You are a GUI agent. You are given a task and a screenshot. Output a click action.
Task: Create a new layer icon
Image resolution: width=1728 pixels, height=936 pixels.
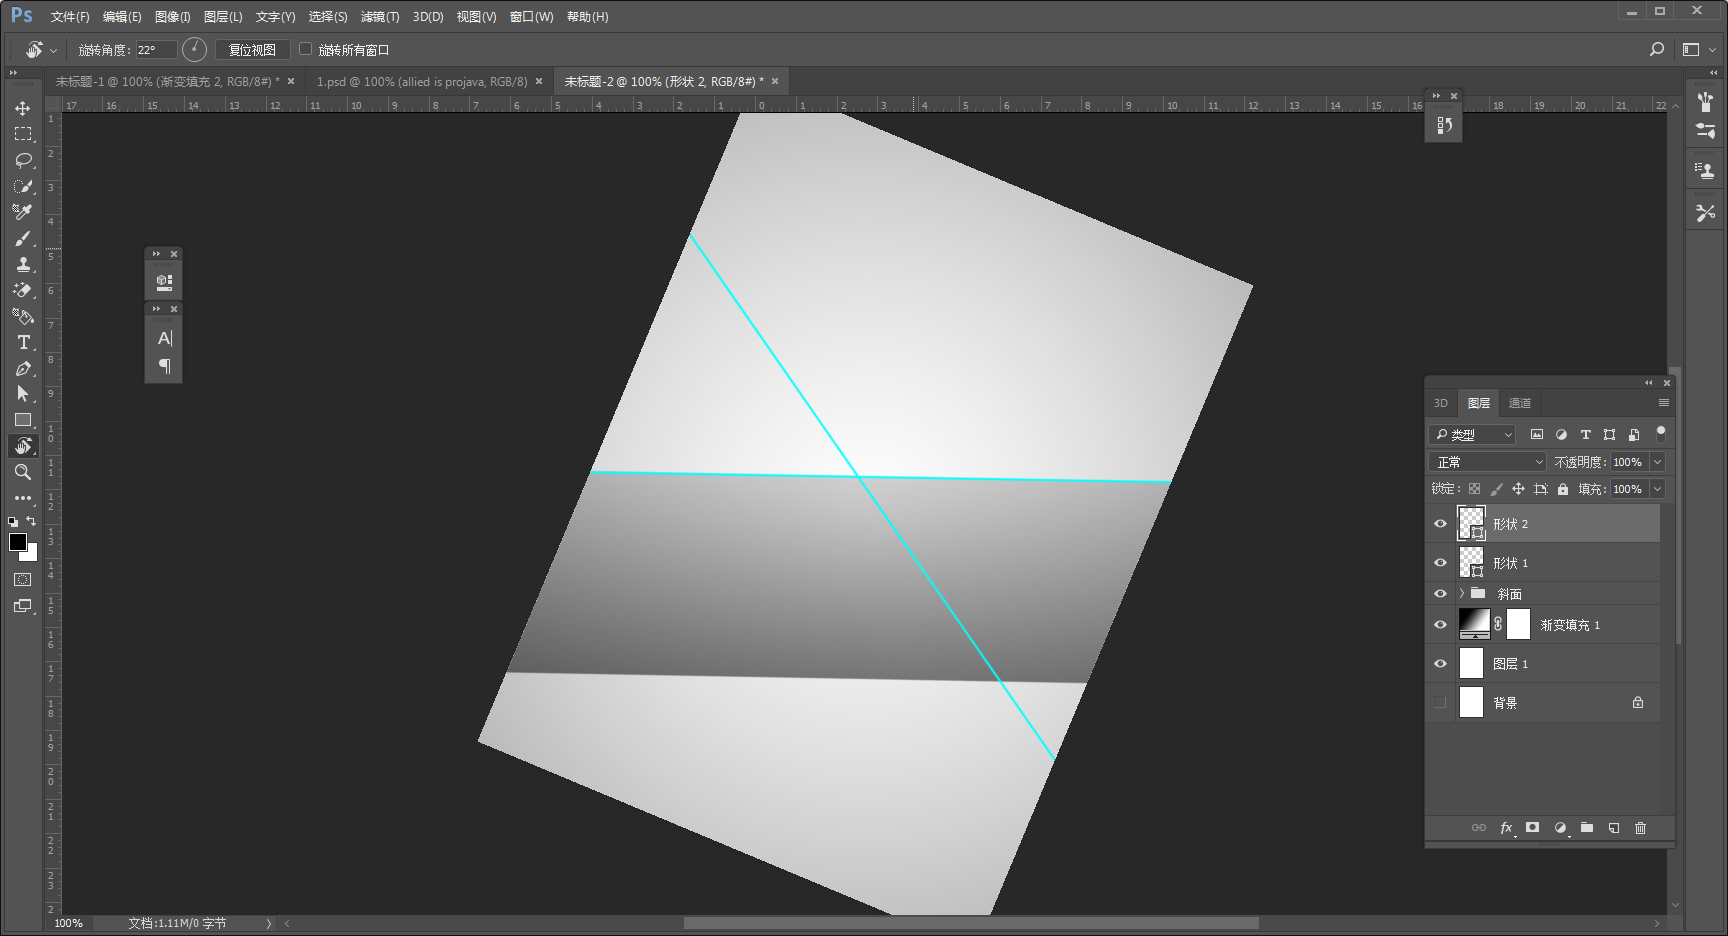tap(1613, 828)
